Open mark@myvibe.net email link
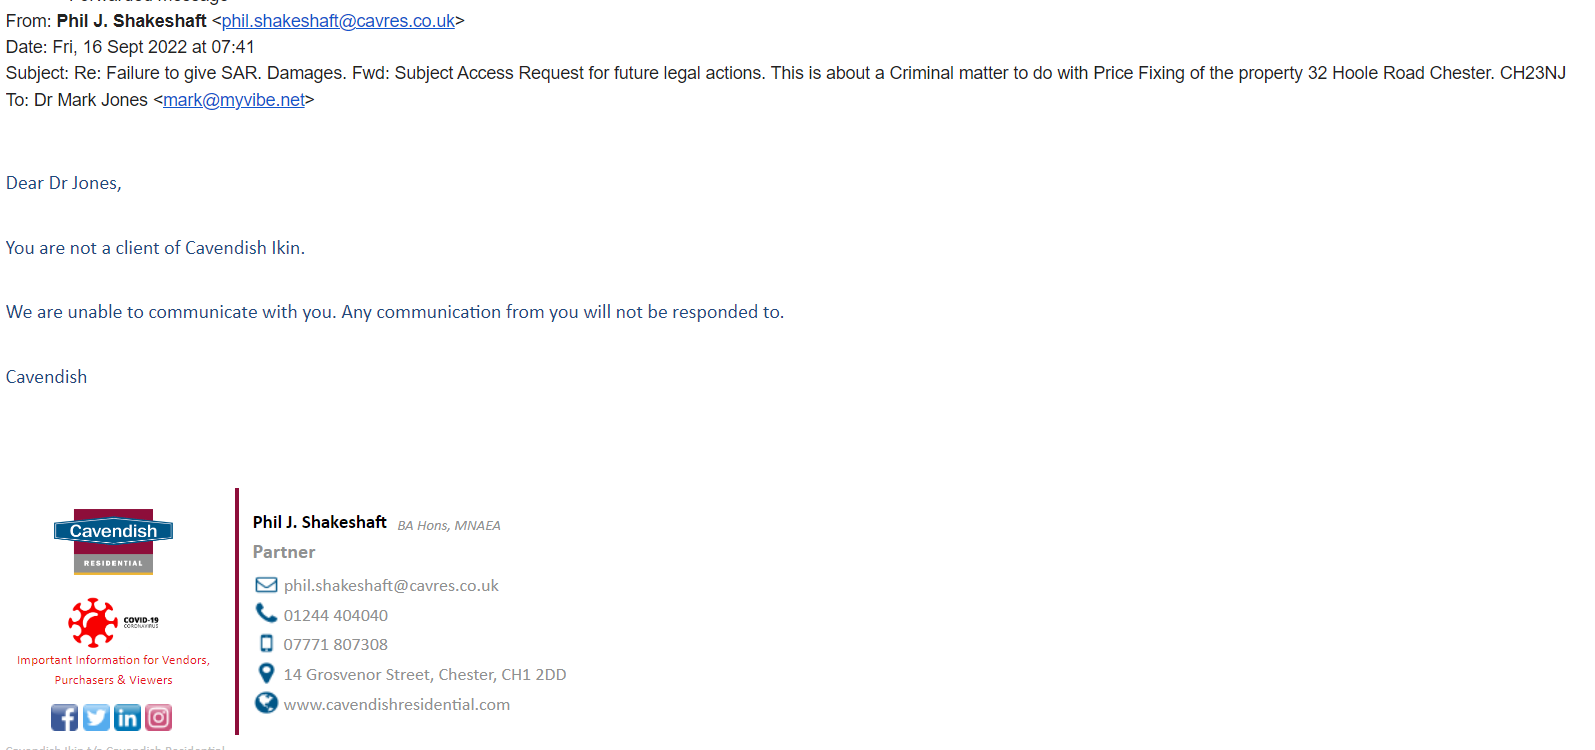 click(x=234, y=100)
